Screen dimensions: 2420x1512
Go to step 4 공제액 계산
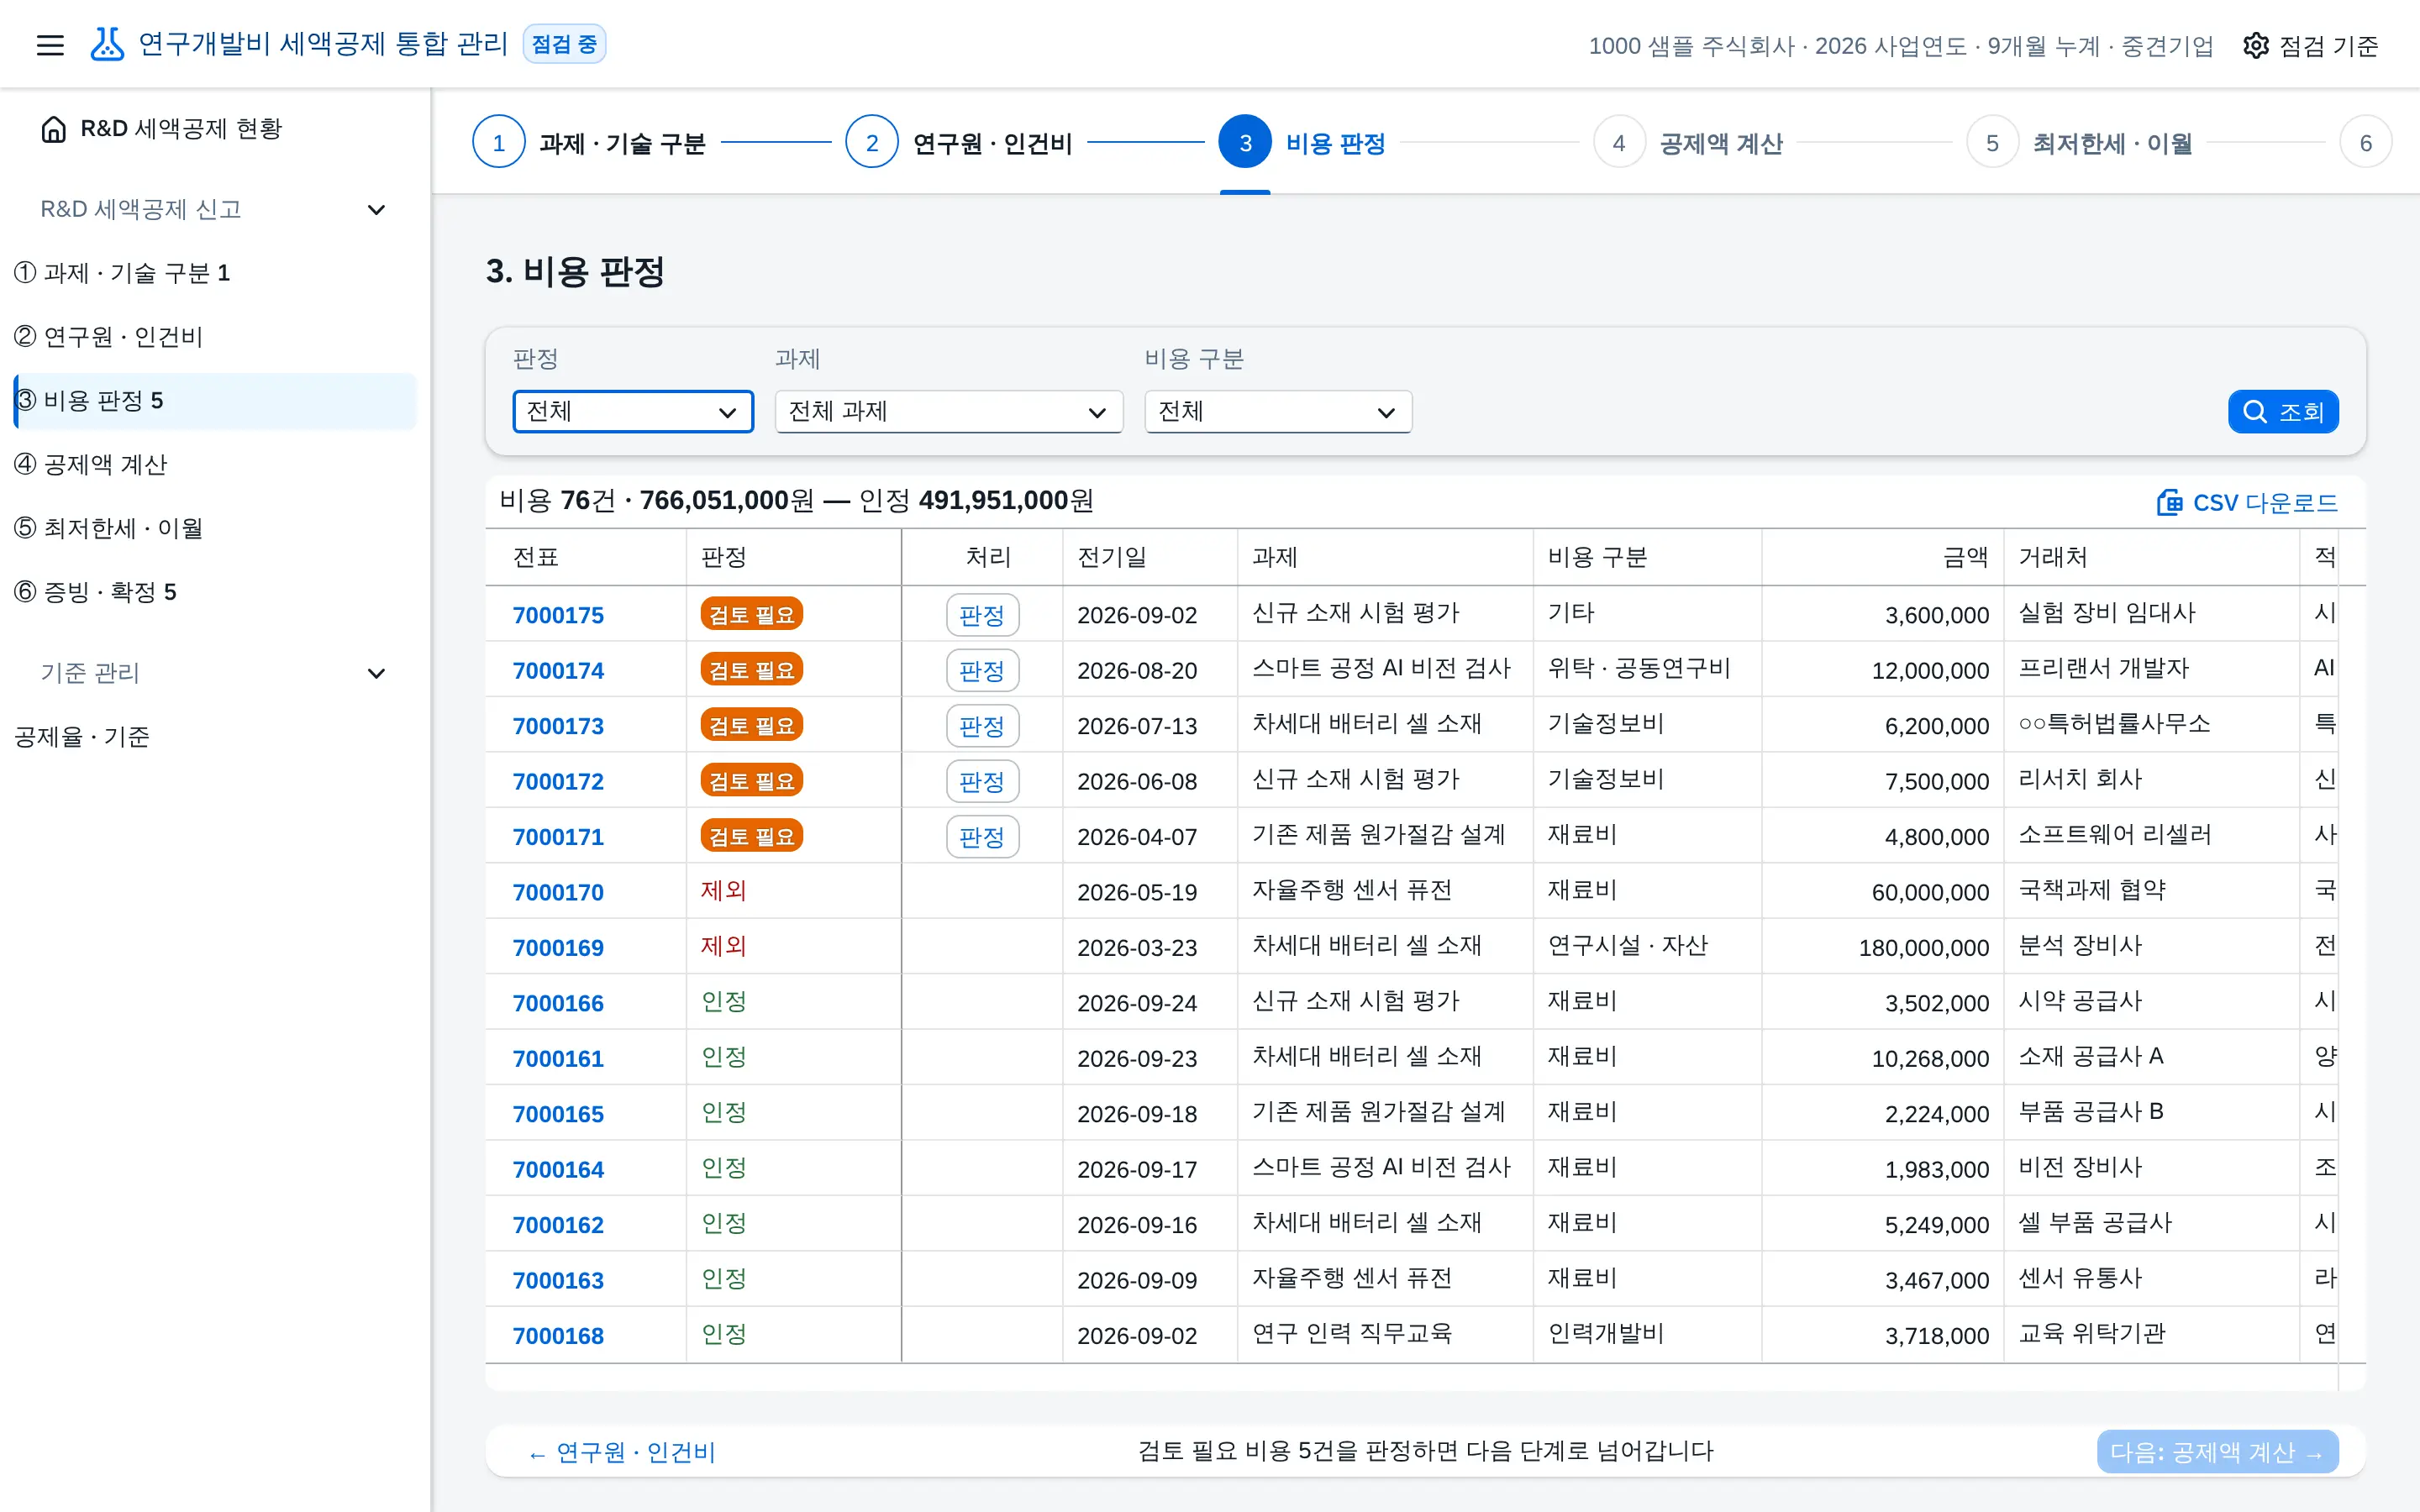click(1687, 143)
